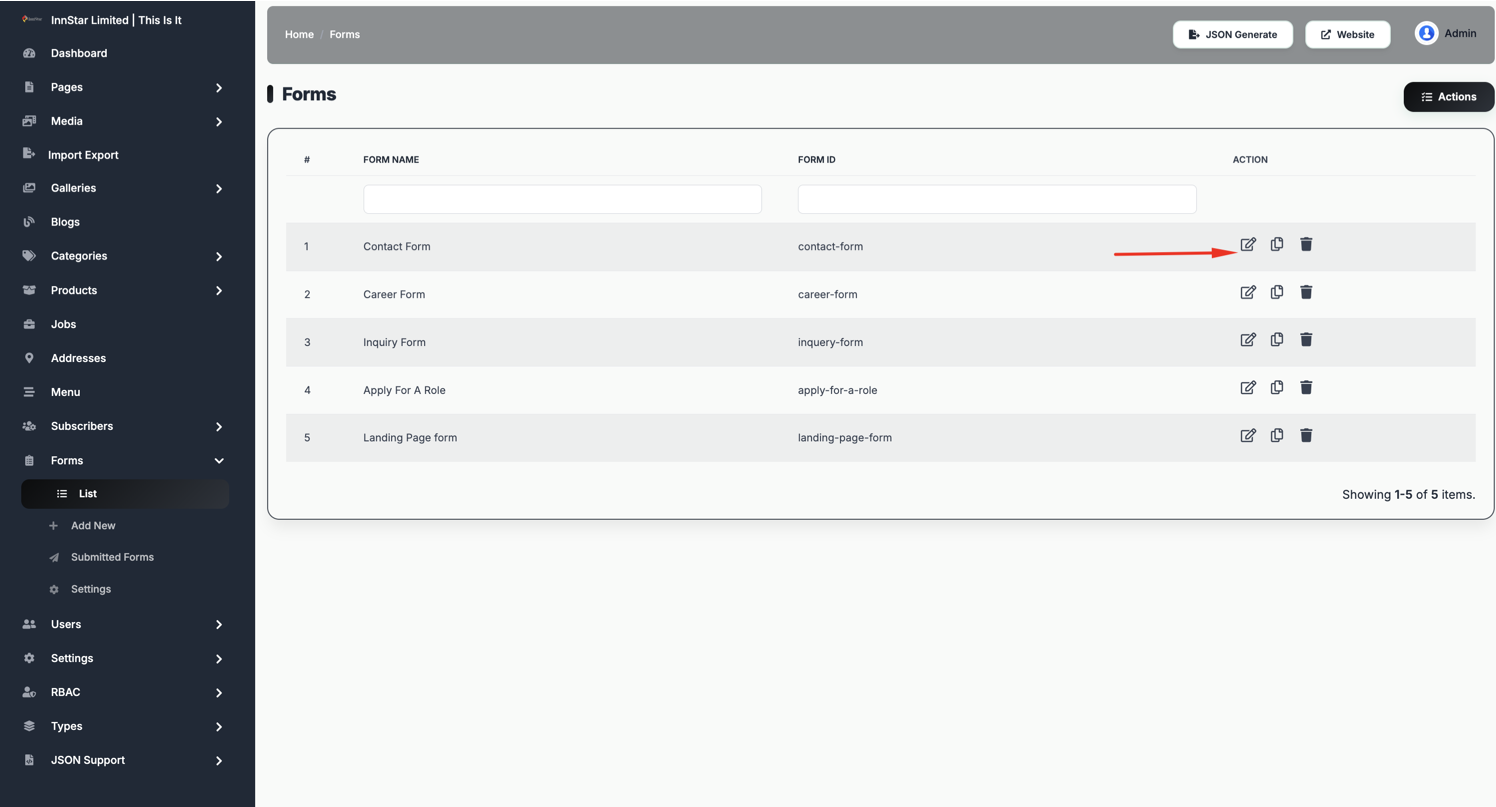The image size is (1496, 807).
Task: Open the Admin user avatar icon
Action: (x=1426, y=33)
